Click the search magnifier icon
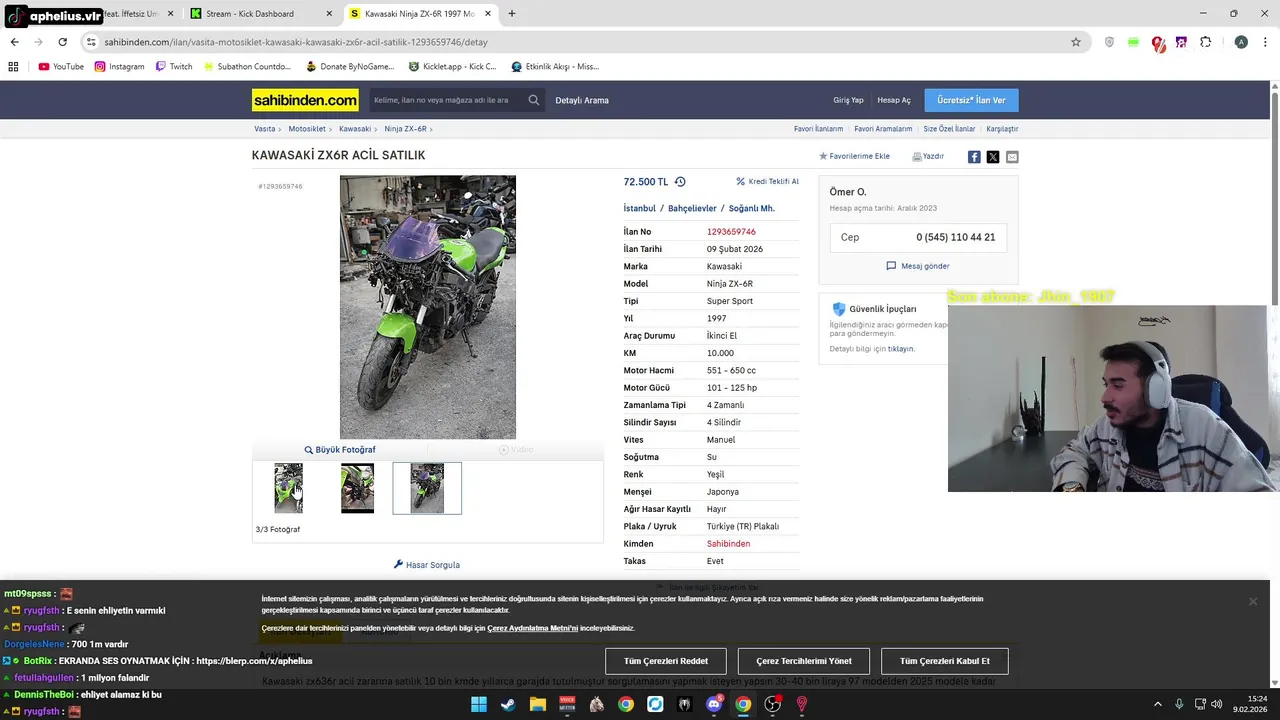Image resolution: width=1280 pixels, height=720 pixels. [534, 100]
